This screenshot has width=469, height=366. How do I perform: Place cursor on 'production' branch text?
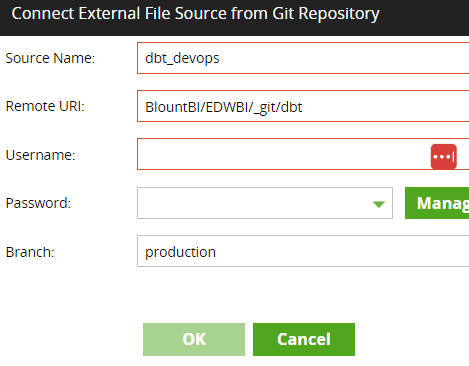tap(180, 252)
